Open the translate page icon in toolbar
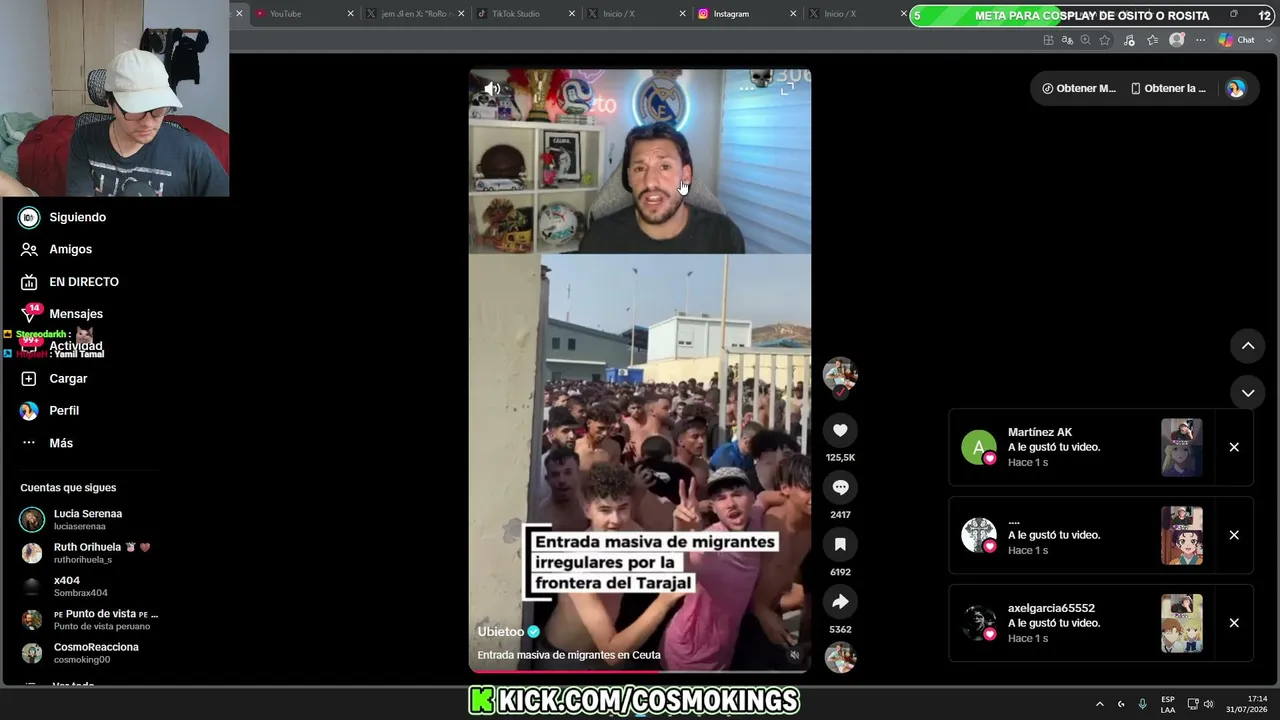The image size is (1280, 720). (1067, 40)
